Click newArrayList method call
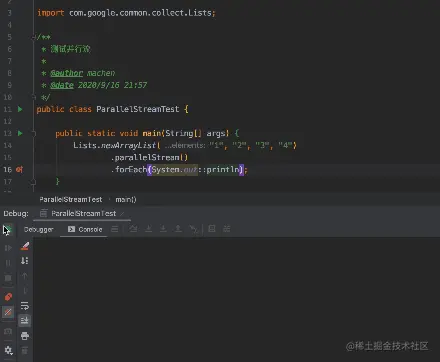This screenshot has height=362, width=440. click(128, 145)
